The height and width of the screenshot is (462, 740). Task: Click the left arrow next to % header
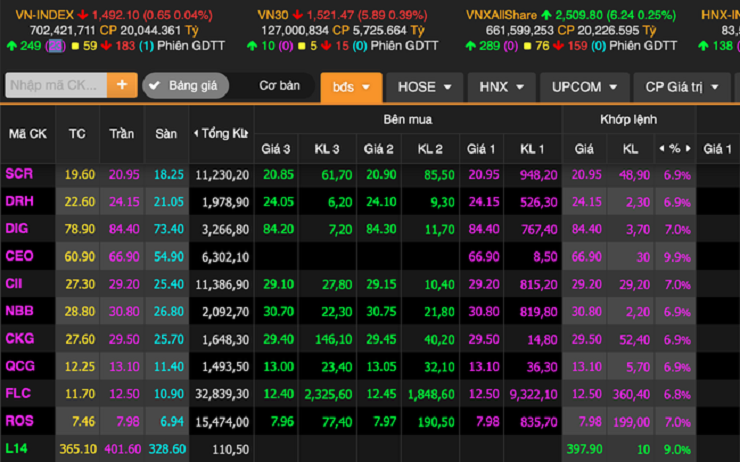pos(662,149)
